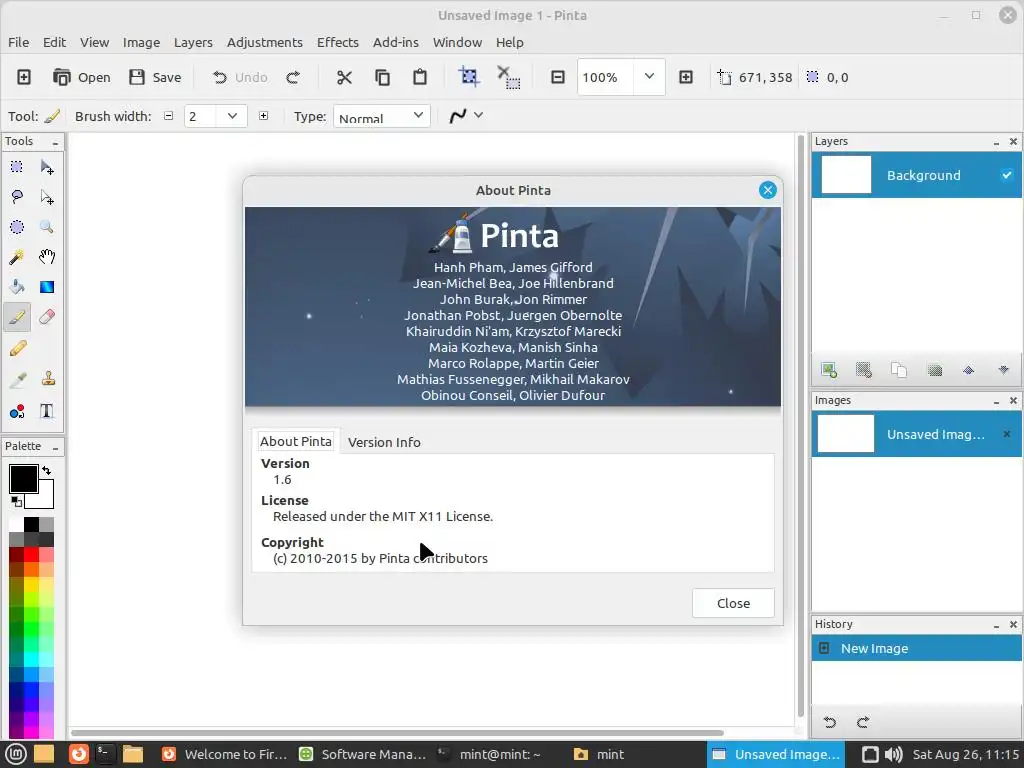Click the Move Layer Down icon
This screenshot has width=1024, height=768.
pyautogui.click(x=1004, y=370)
